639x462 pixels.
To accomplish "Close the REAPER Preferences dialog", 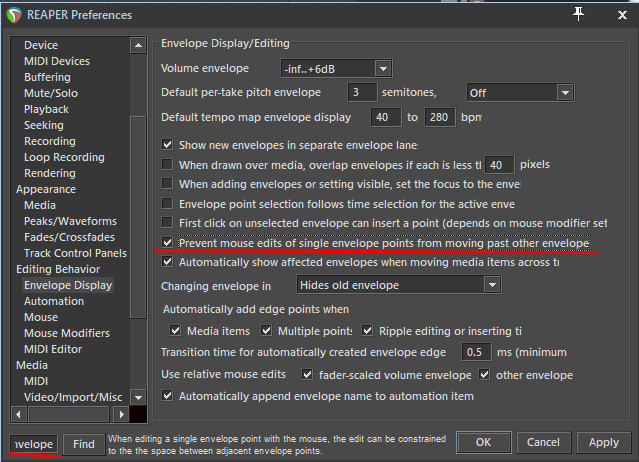I will pos(622,15).
